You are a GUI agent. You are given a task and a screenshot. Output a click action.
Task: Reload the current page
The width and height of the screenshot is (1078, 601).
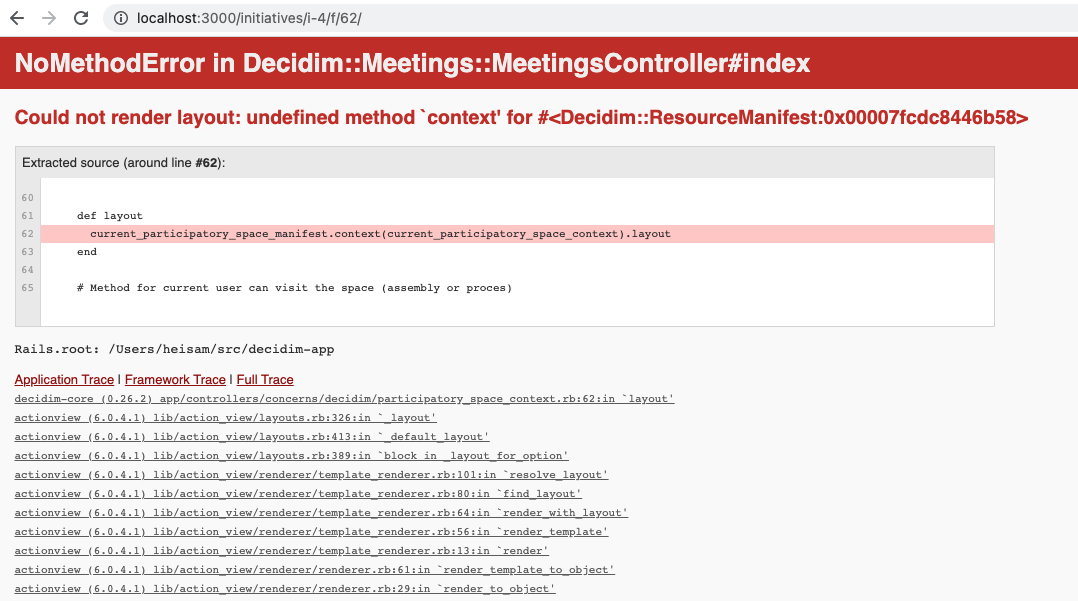tap(79, 17)
